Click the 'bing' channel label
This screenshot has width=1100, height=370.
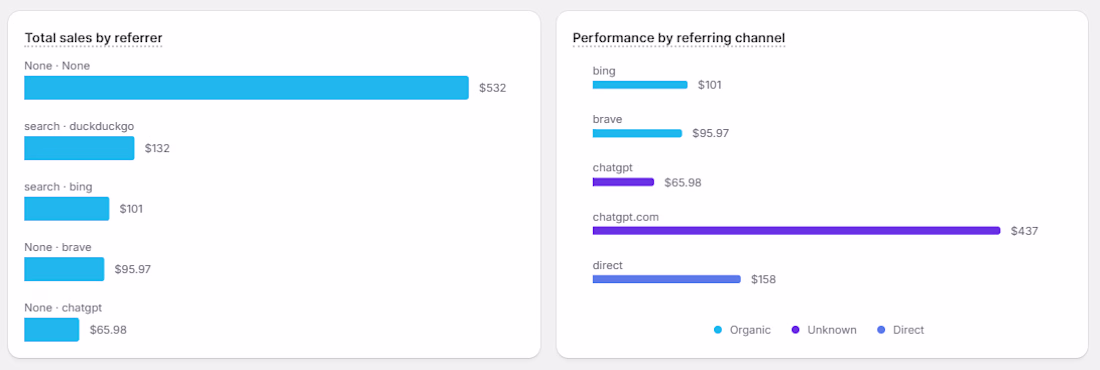tap(604, 71)
